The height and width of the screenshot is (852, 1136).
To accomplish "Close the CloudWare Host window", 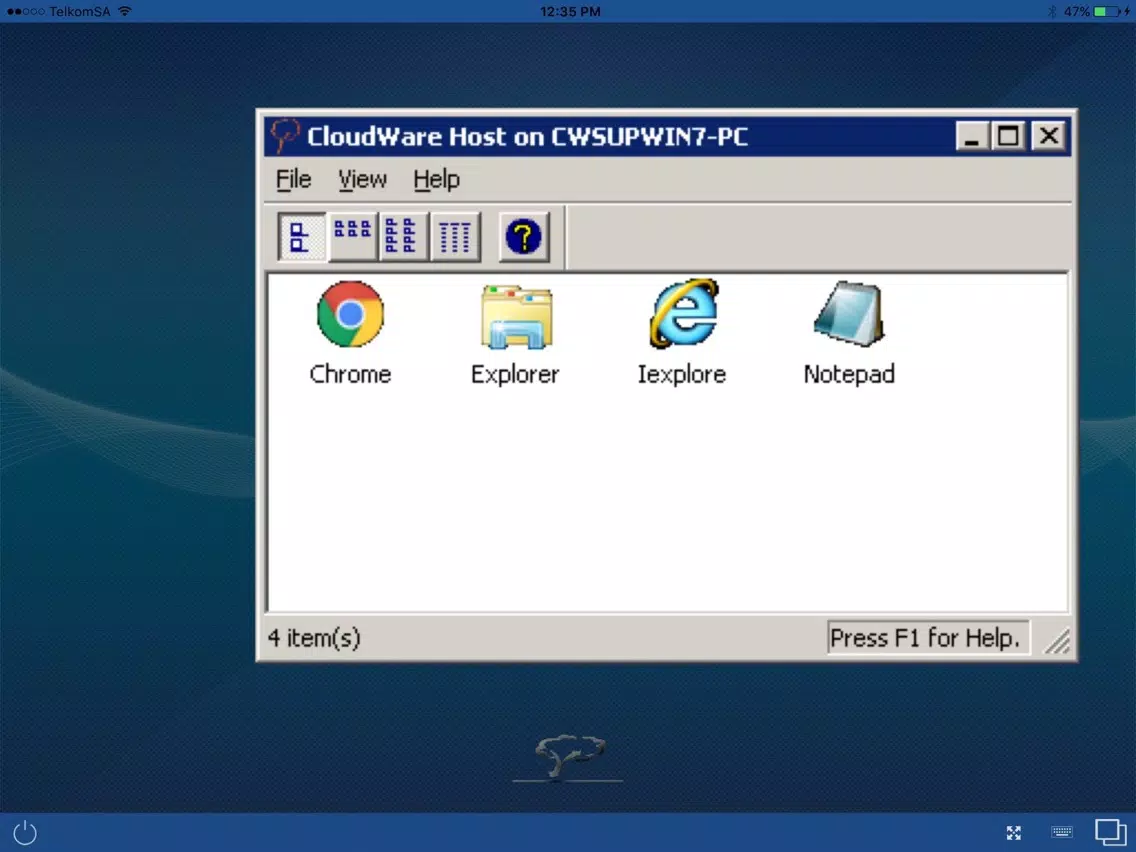I will click(x=1048, y=135).
